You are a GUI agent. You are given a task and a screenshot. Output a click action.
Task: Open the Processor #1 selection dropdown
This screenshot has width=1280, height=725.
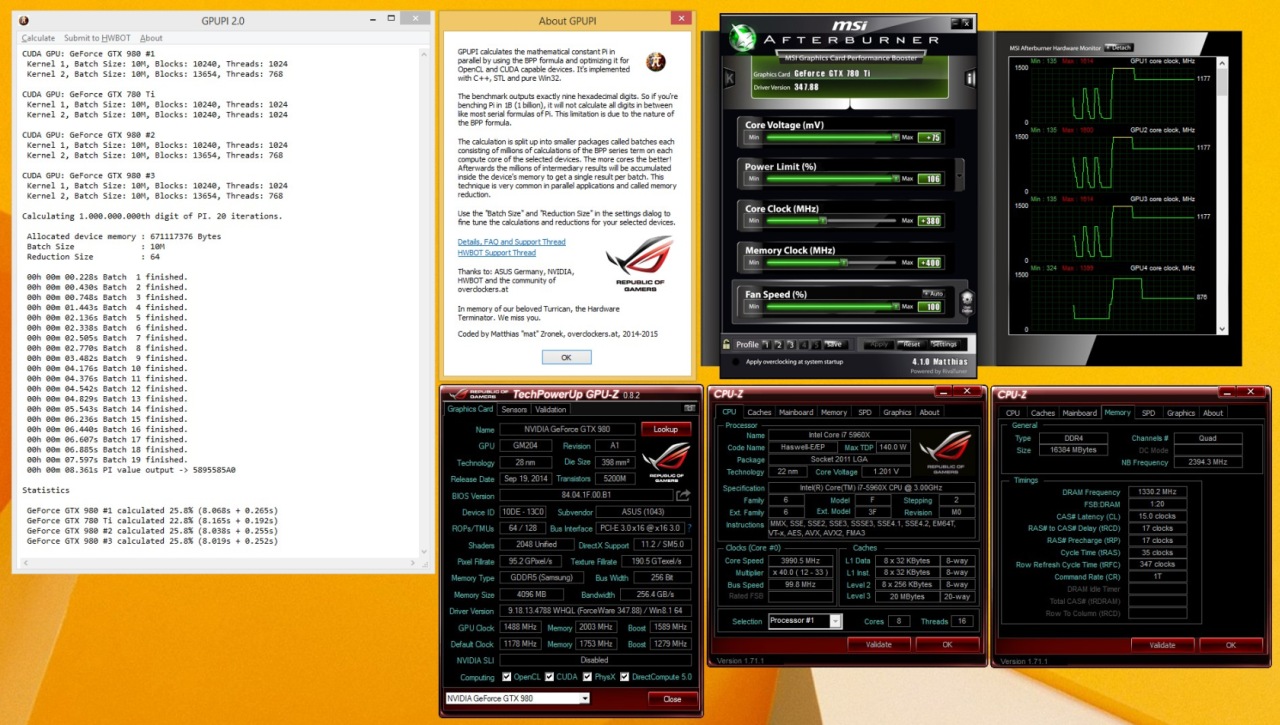click(x=805, y=621)
